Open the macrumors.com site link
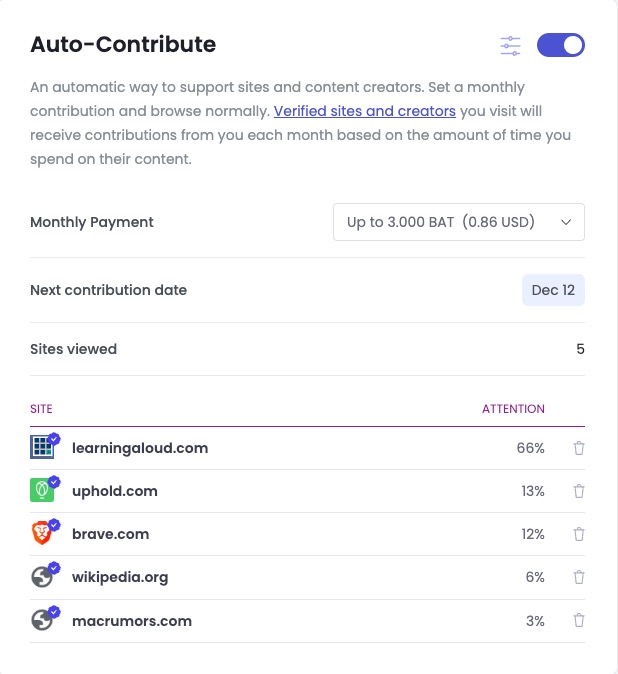 click(x=132, y=621)
